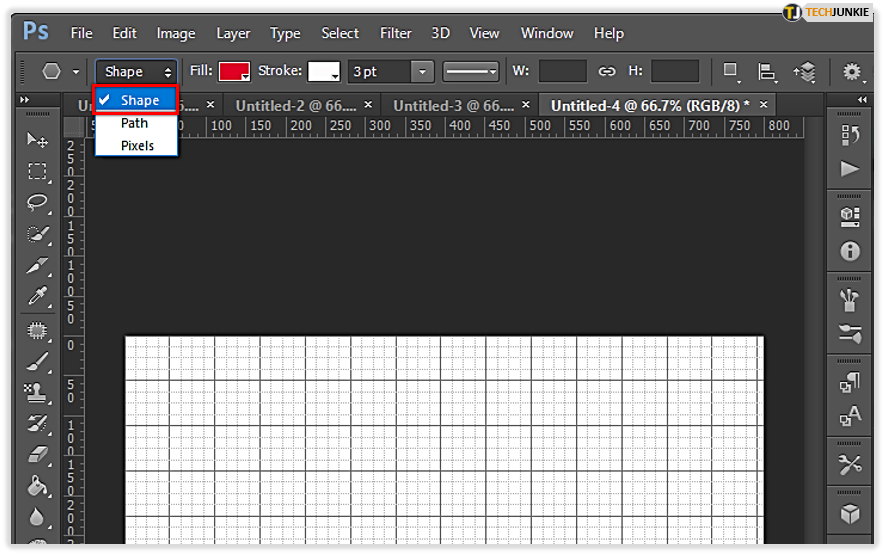
Task: Open the stroke width dropdown arrow
Action: pyautogui.click(x=422, y=72)
